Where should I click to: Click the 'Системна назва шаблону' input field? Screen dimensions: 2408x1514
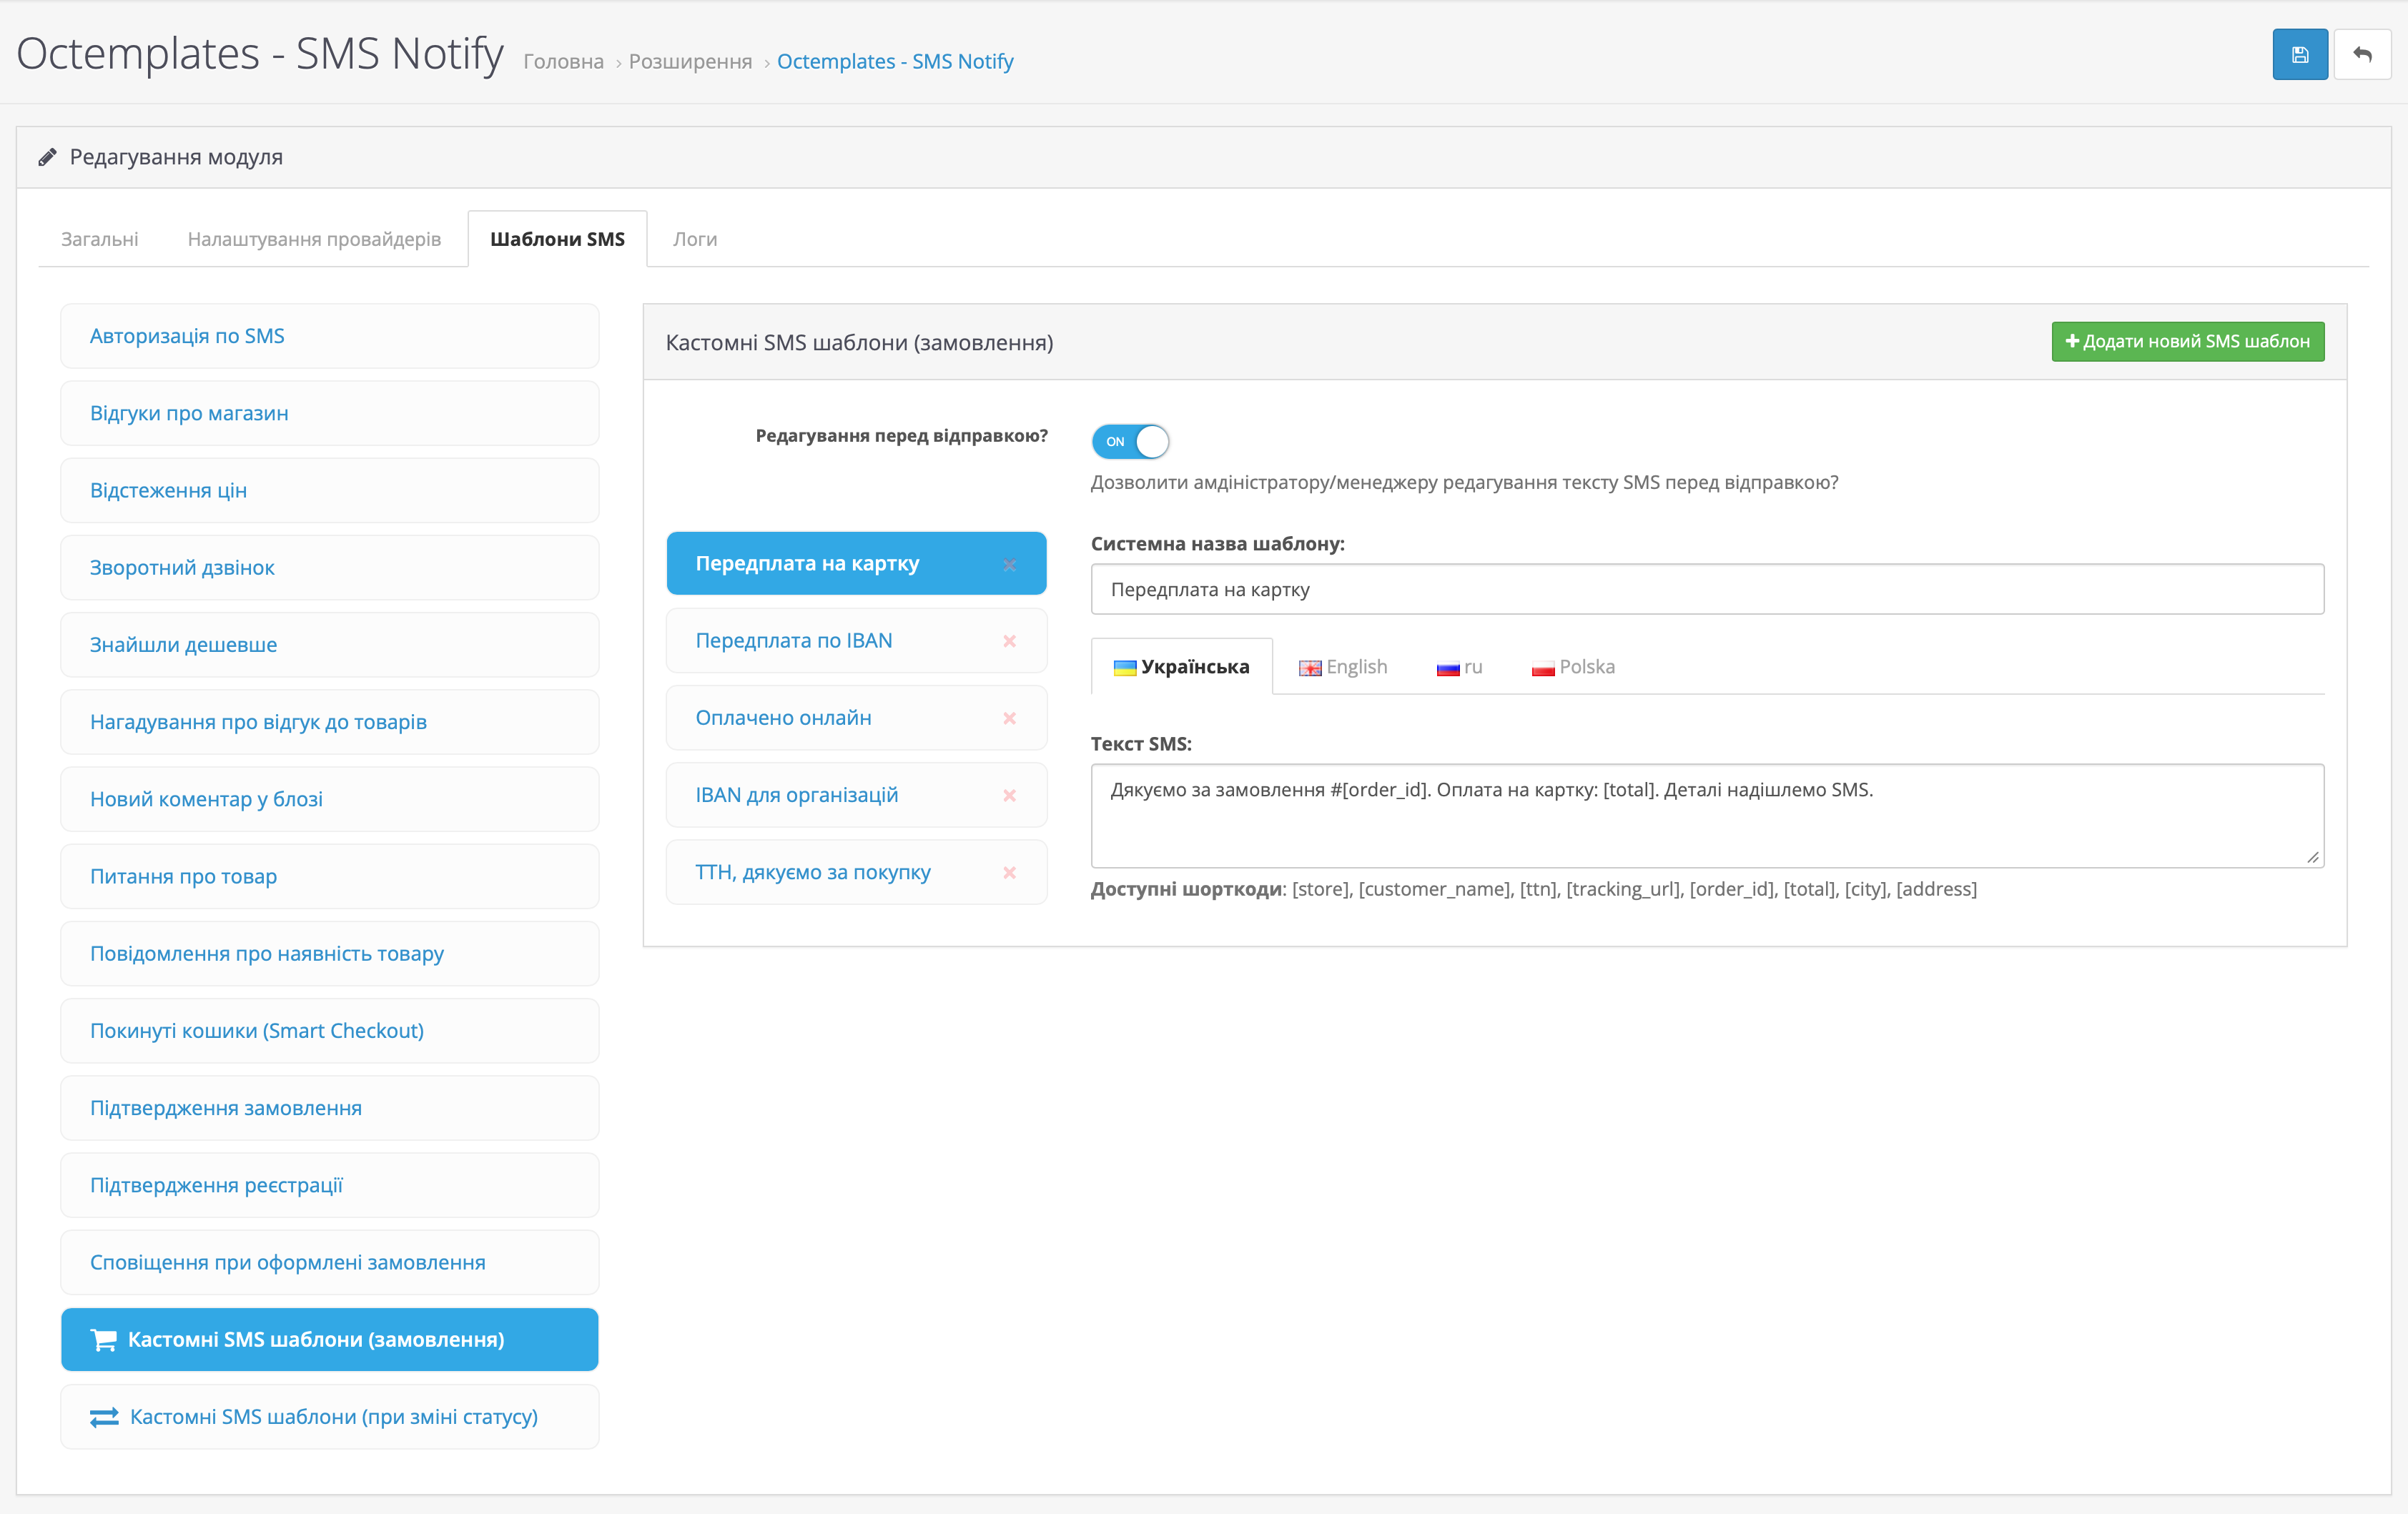1706,589
